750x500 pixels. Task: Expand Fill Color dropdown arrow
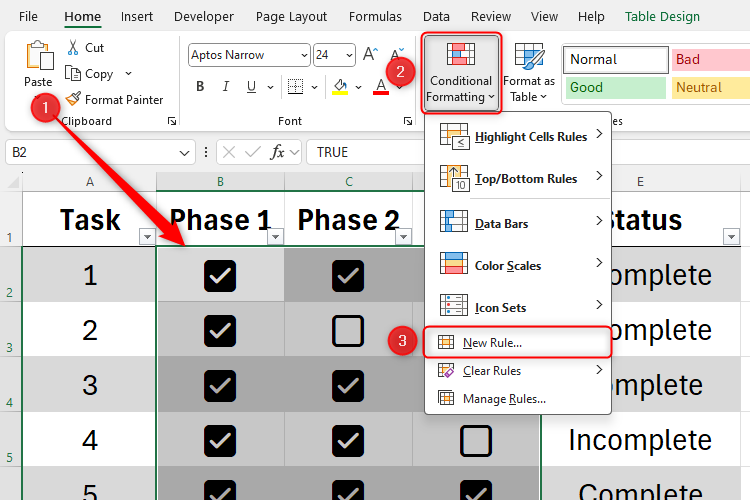358,87
